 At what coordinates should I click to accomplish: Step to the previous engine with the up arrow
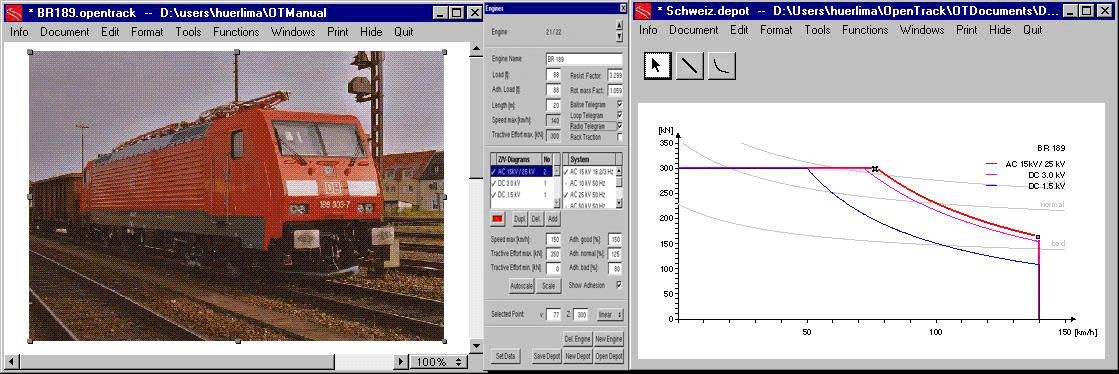pos(619,27)
